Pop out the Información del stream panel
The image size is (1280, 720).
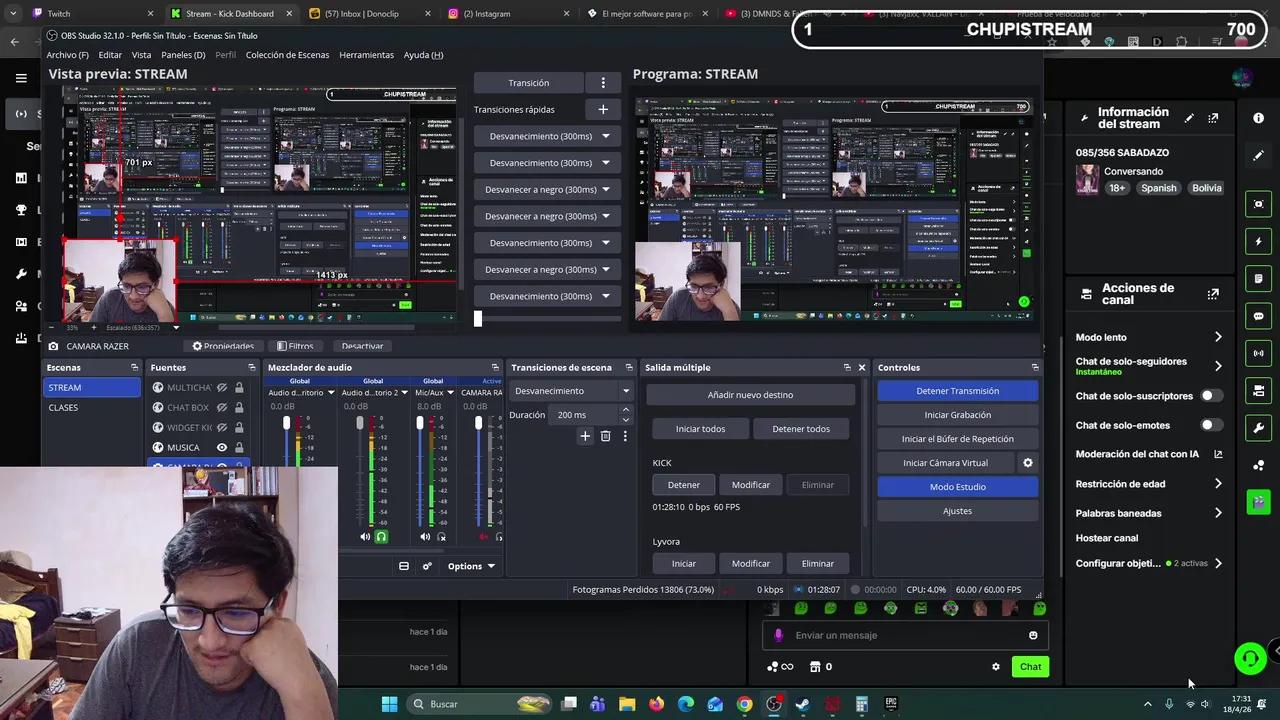pyautogui.click(x=1213, y=118)
